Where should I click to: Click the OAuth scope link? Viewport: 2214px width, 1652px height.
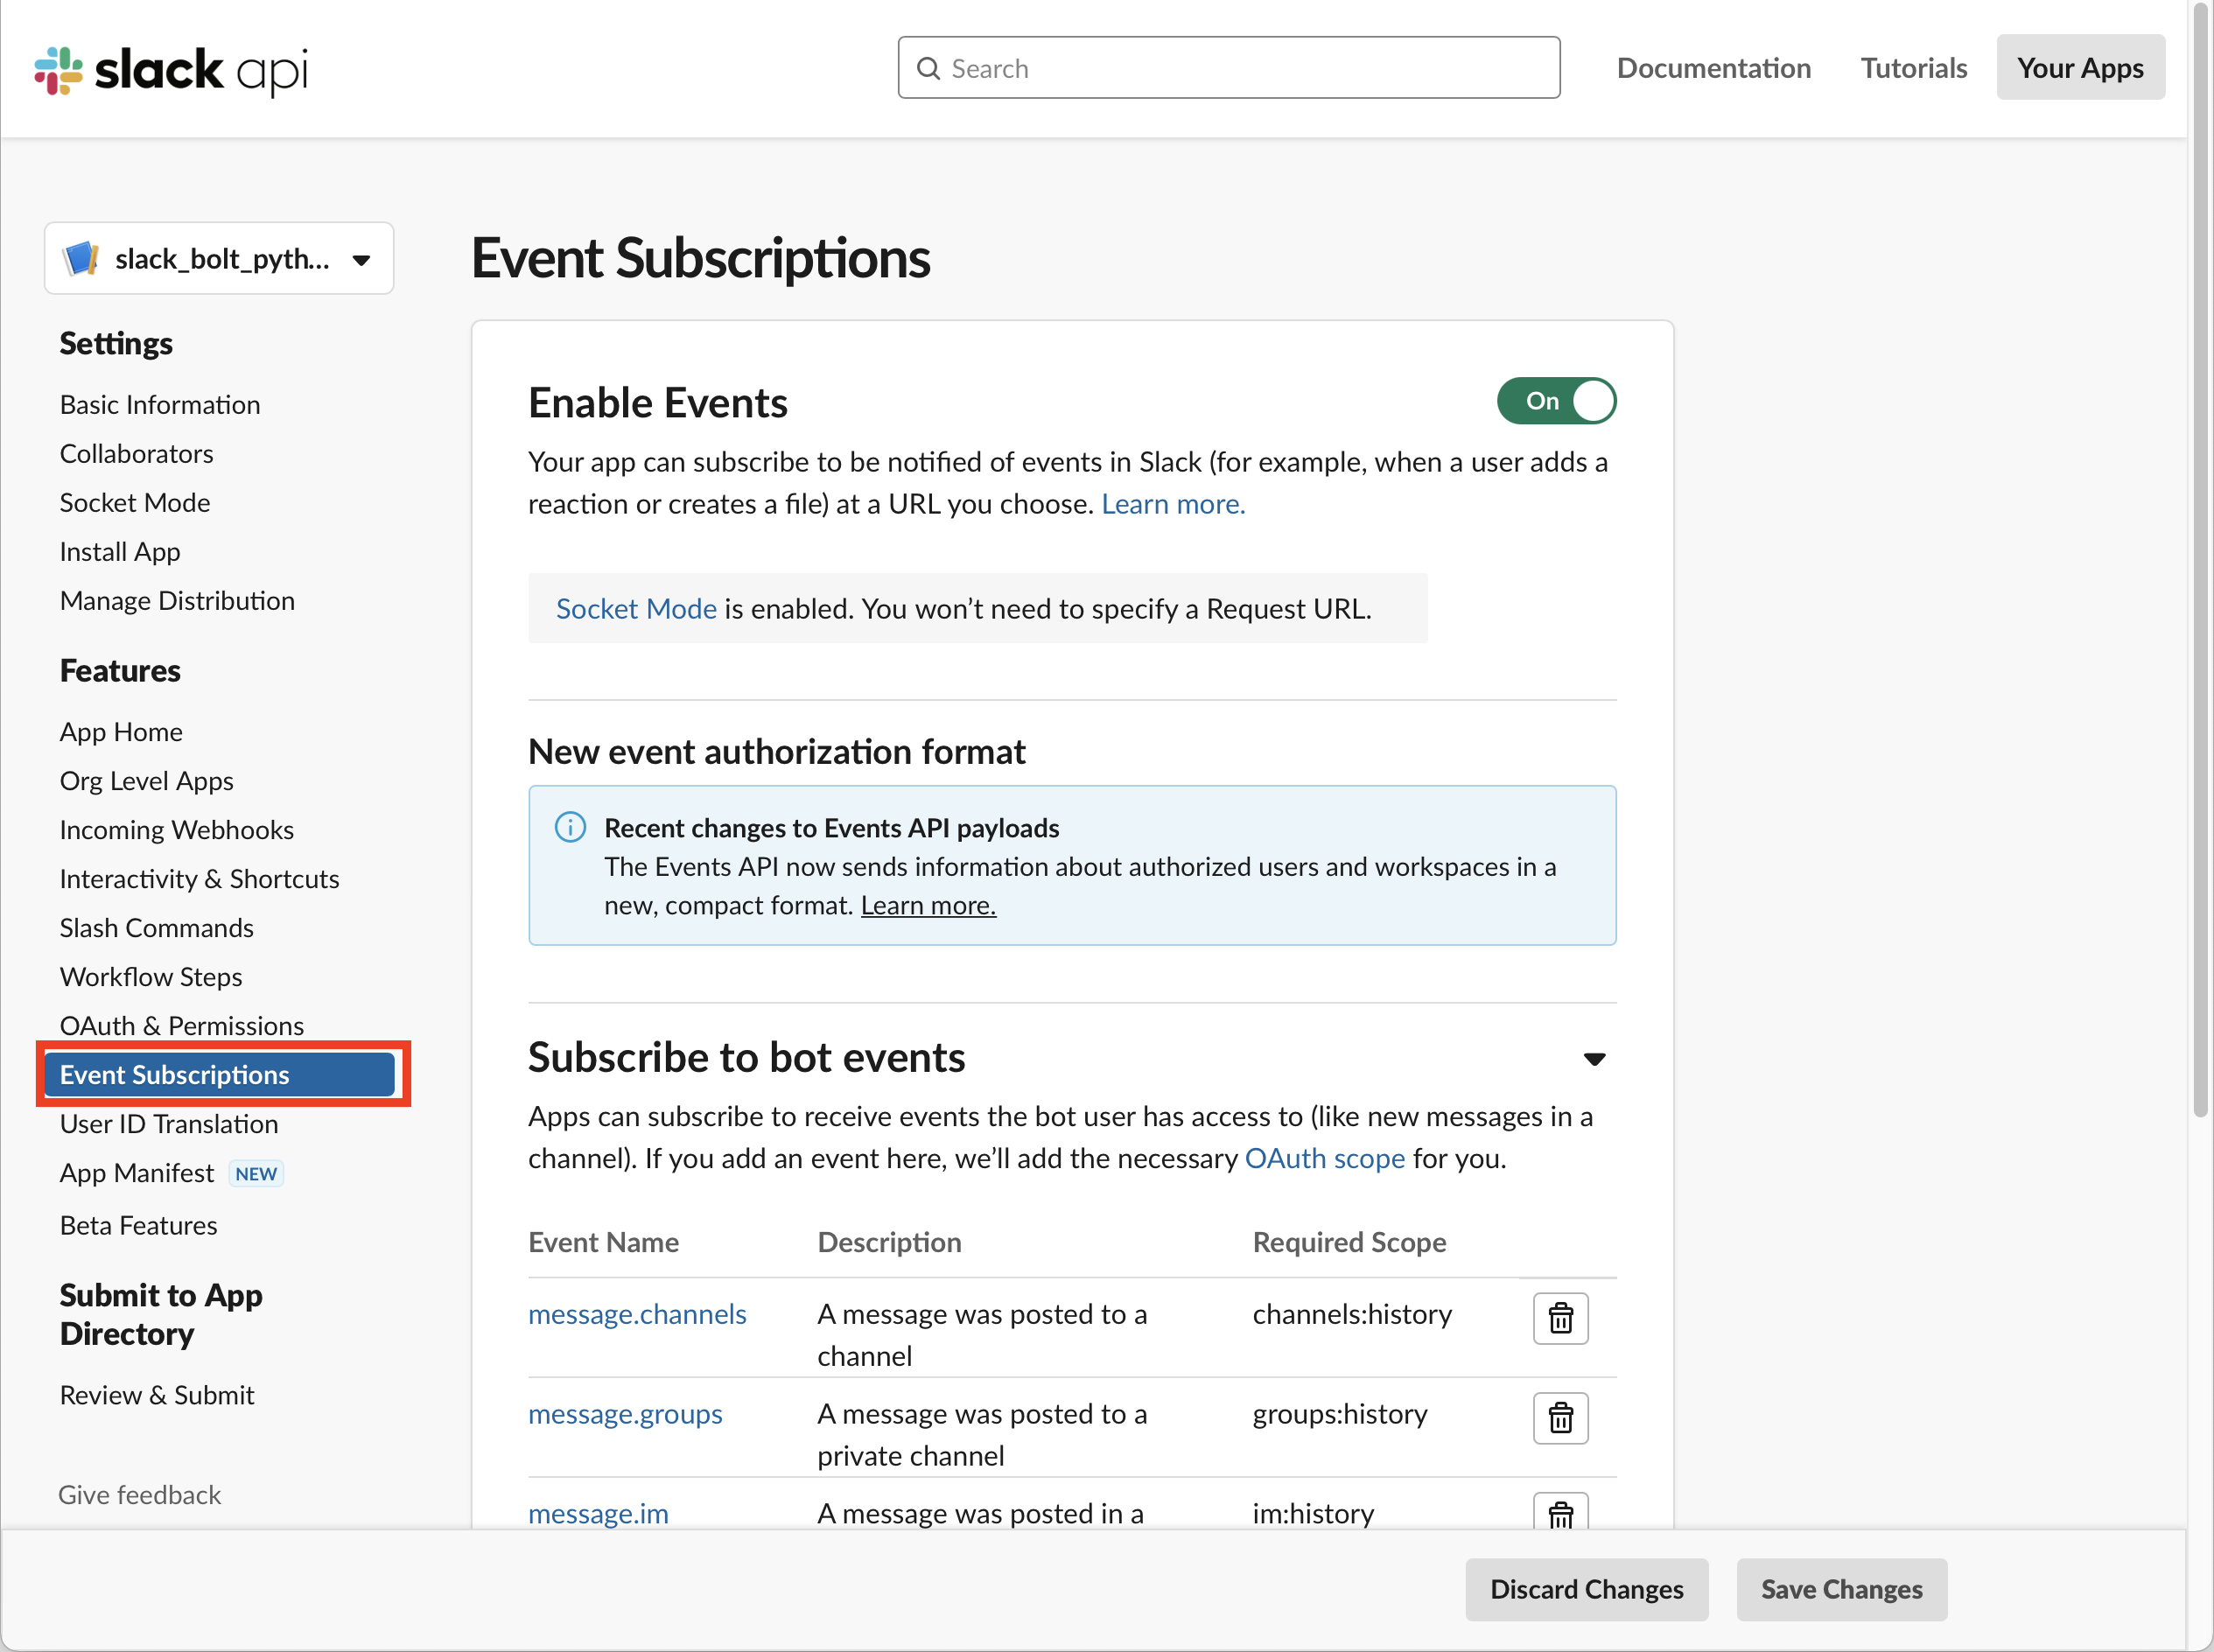pos(1324,1159)
